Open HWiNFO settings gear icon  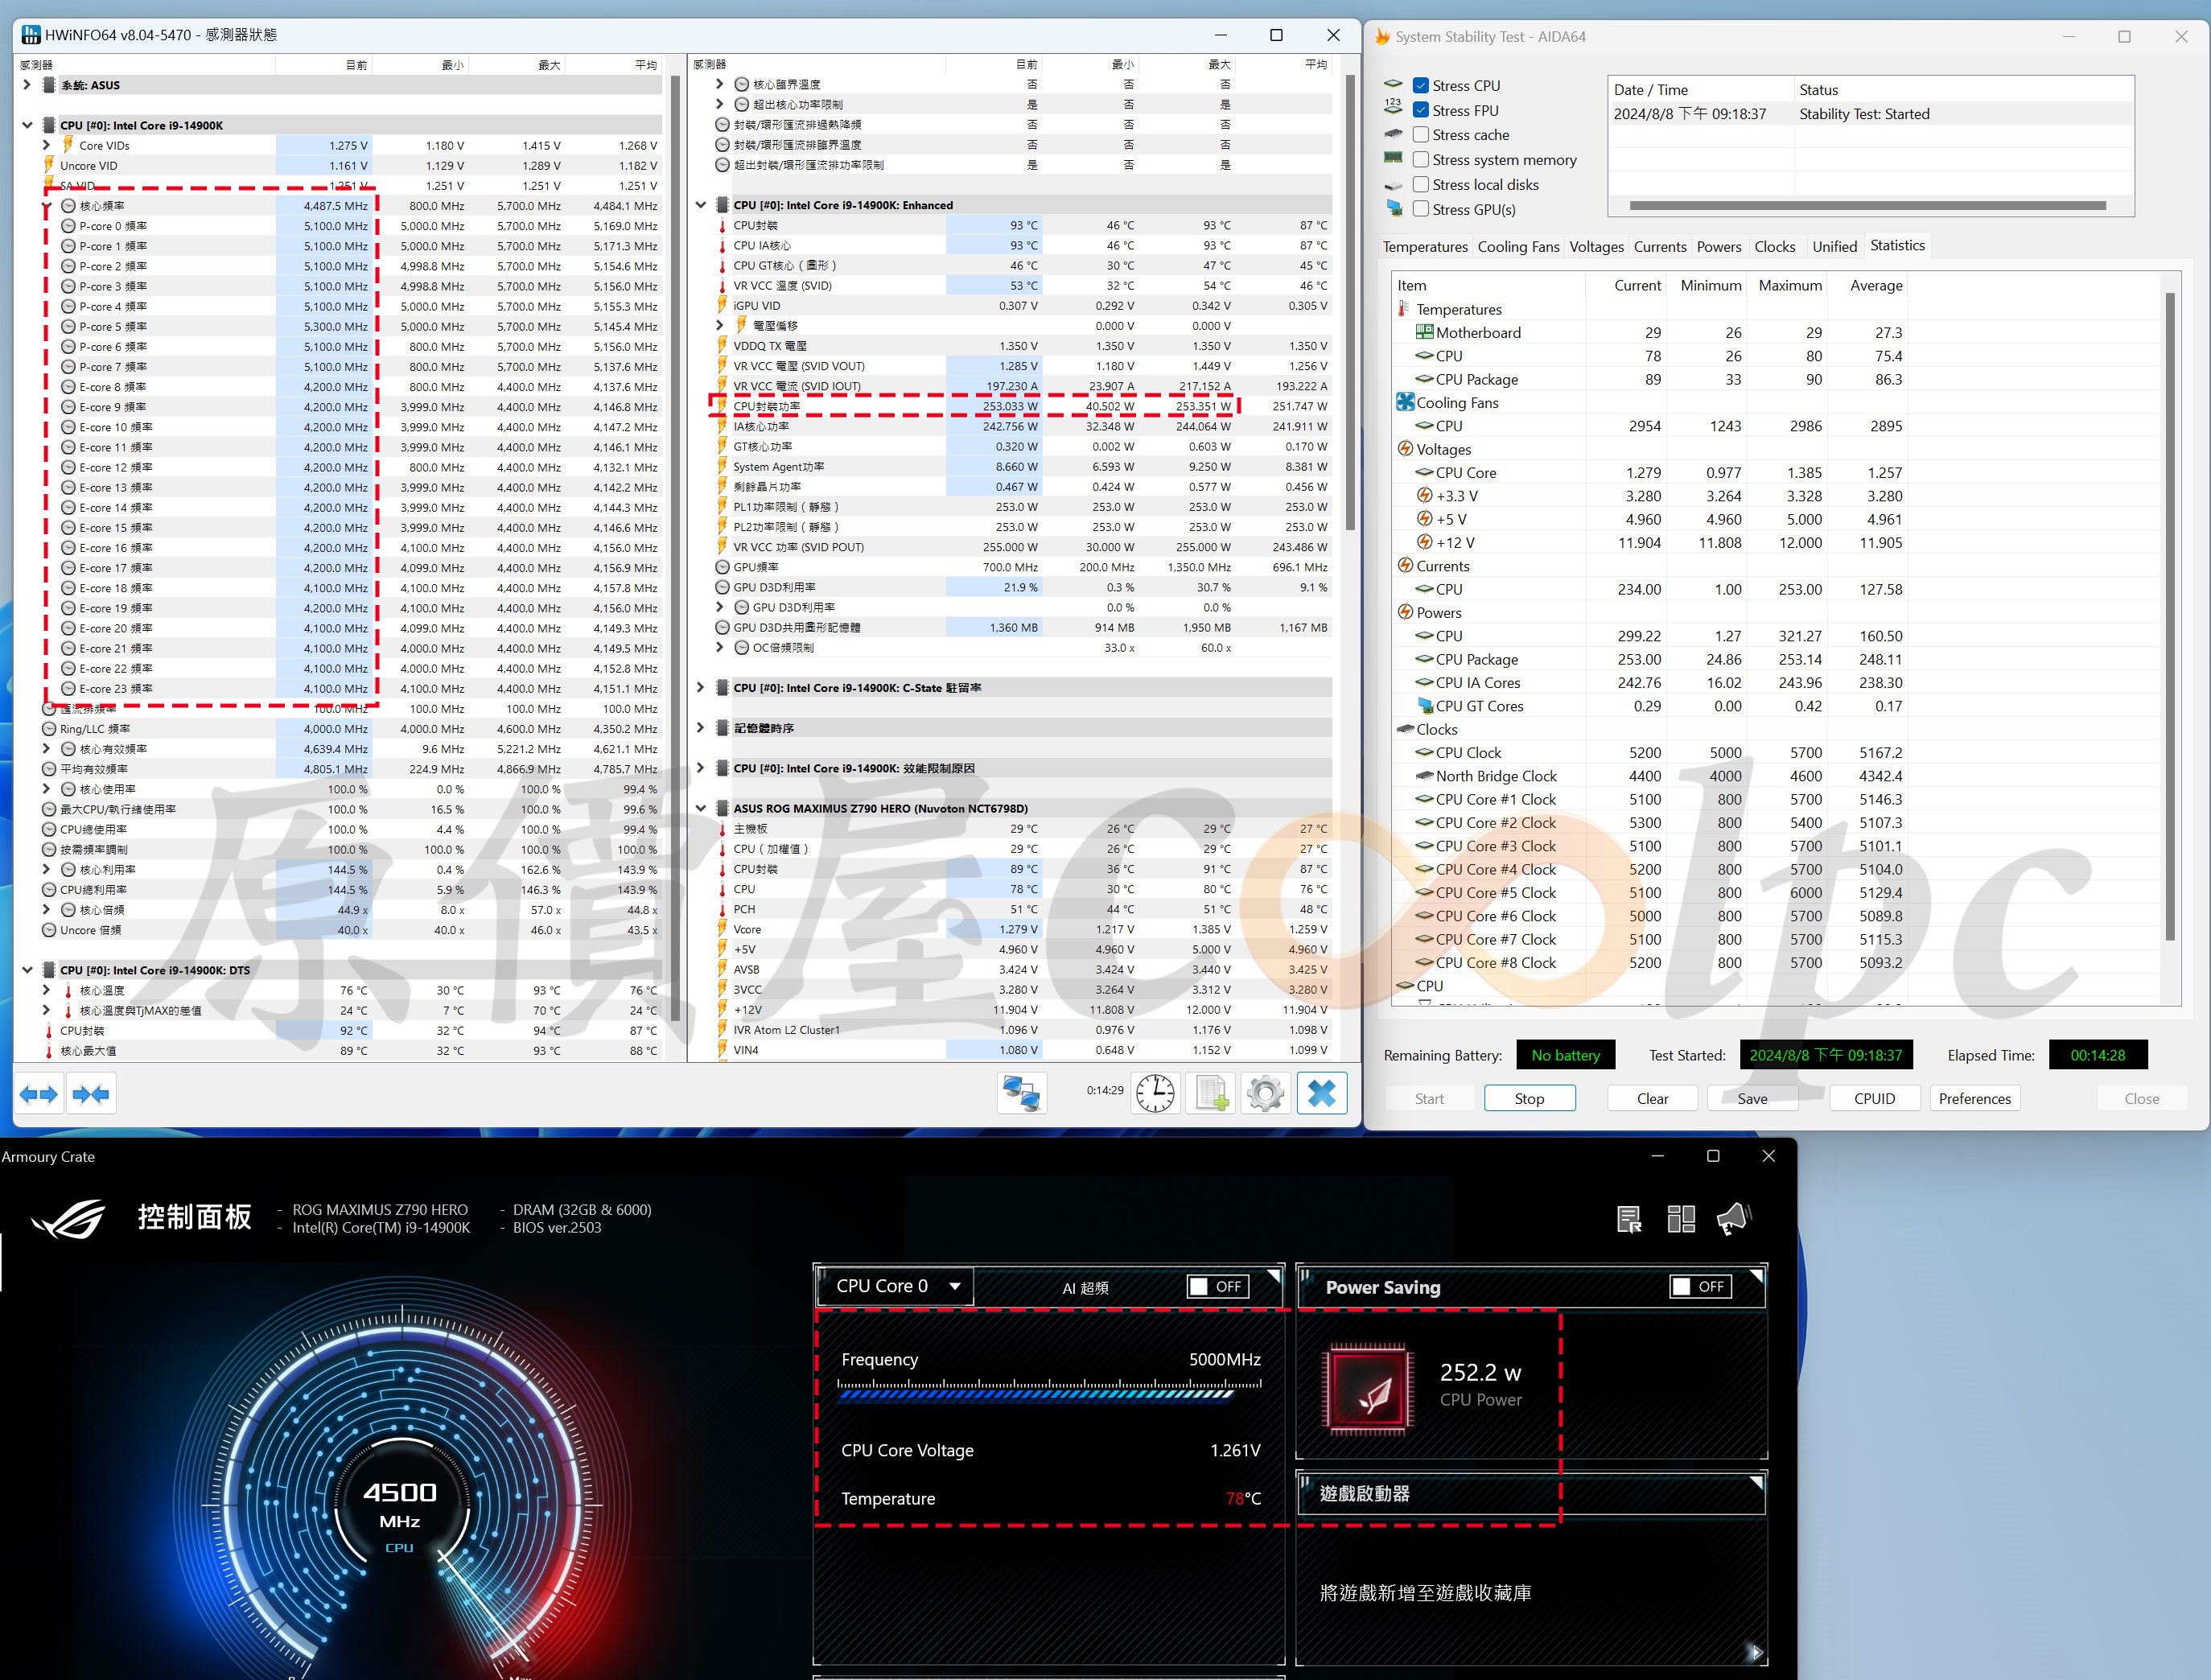click(1265, 1094)
